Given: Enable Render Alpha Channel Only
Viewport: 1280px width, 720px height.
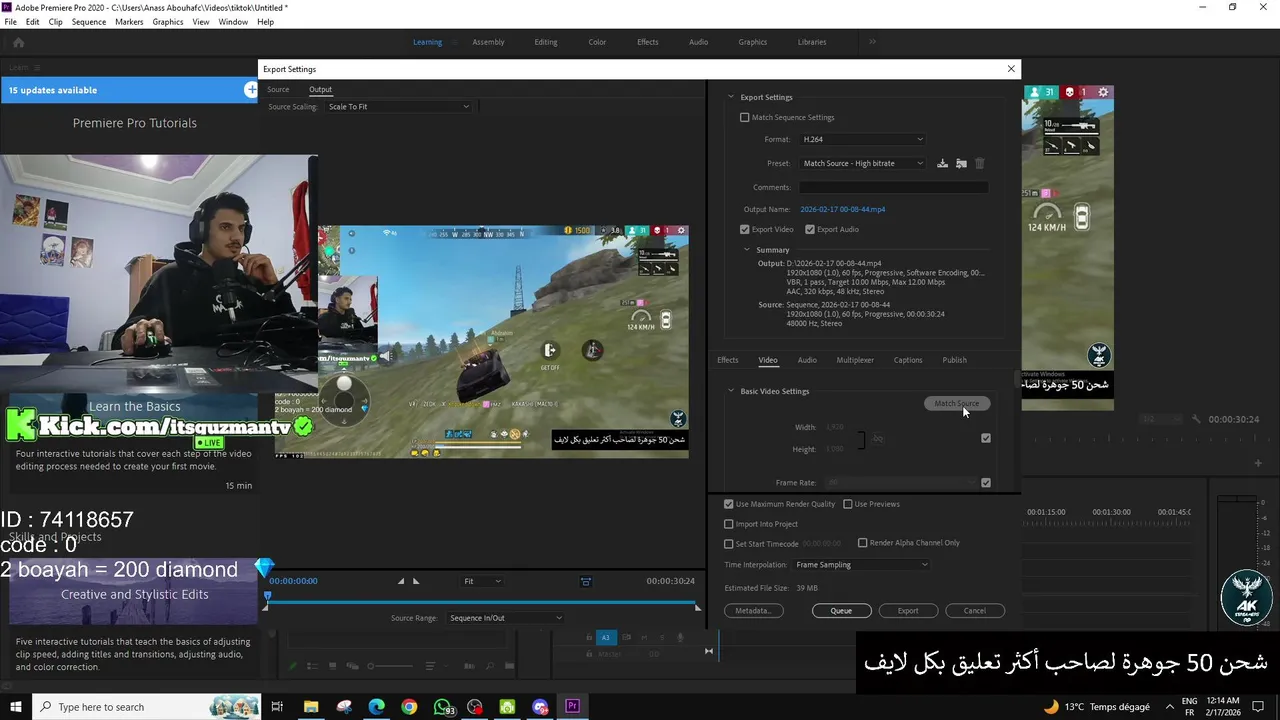Looking at the screenshot, I should tap(863, 543).
